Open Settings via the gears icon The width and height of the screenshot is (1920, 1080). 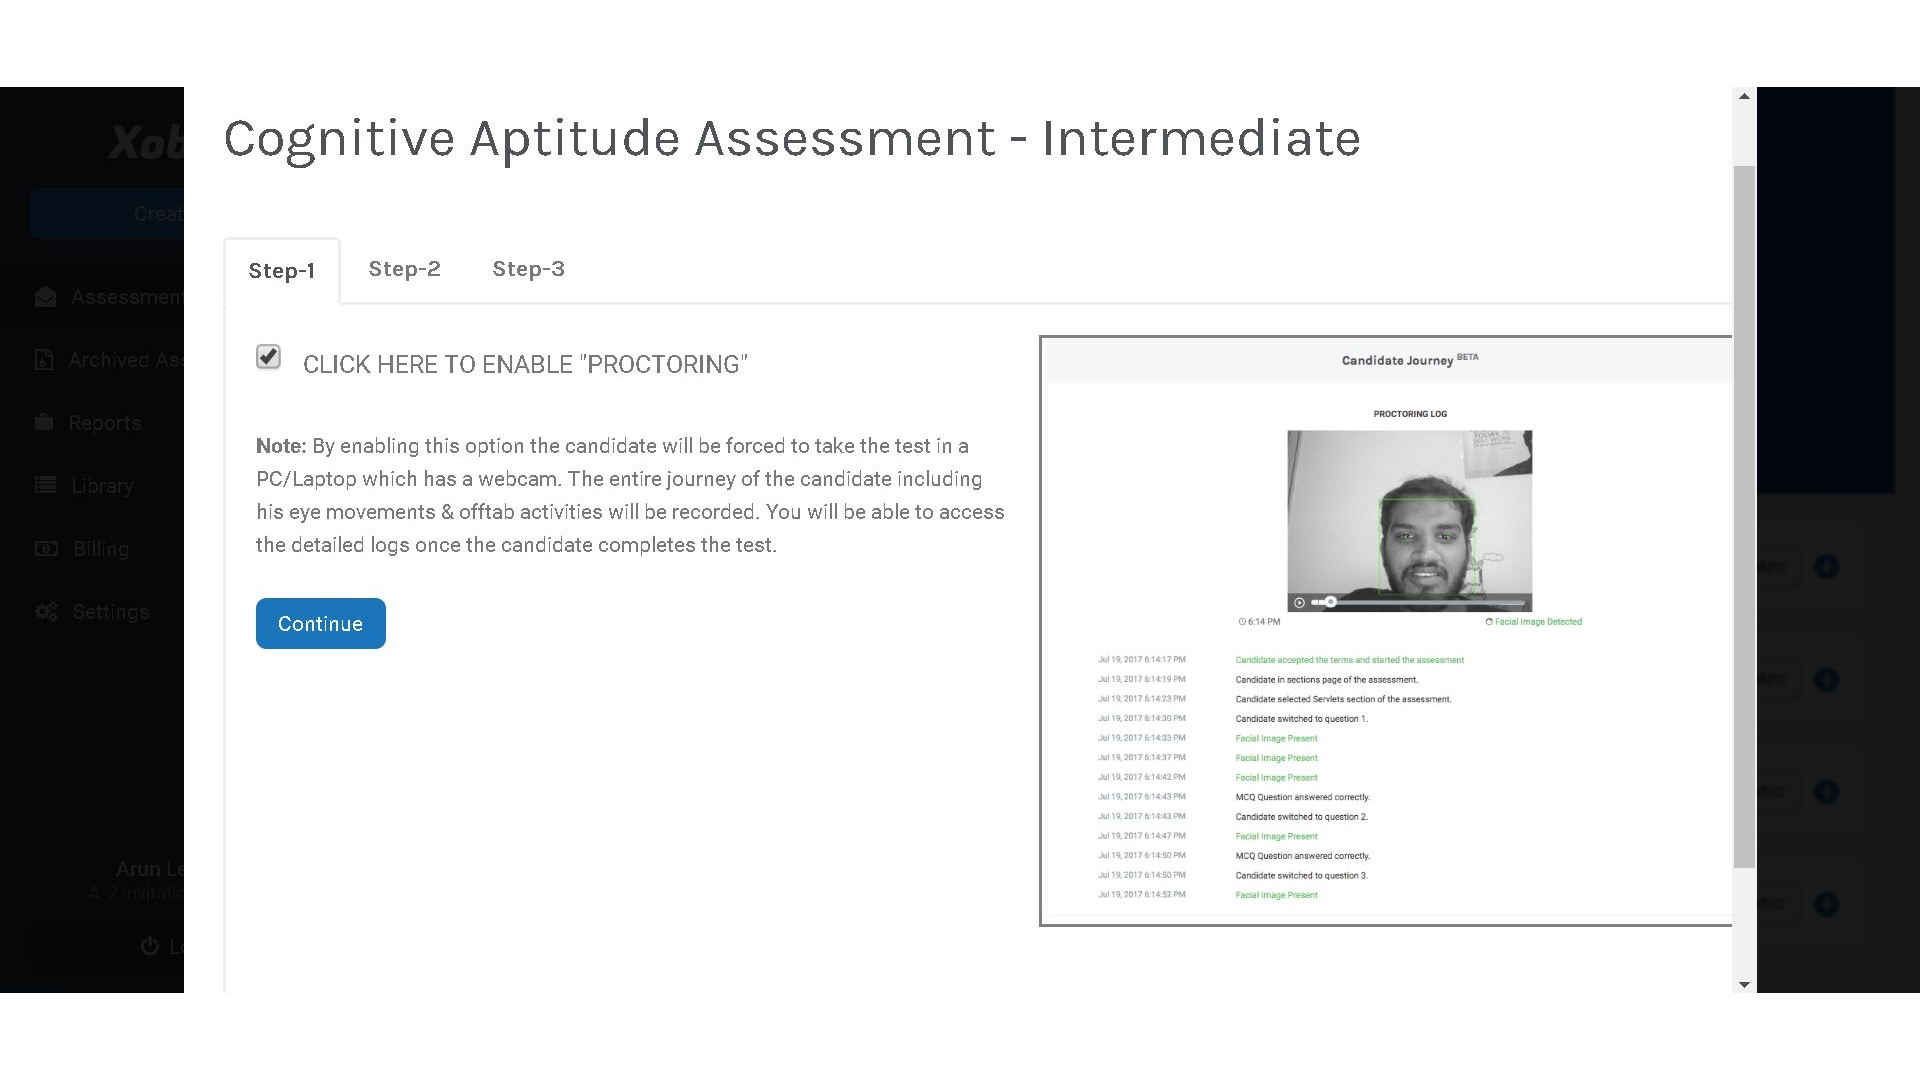click(46, 611)
